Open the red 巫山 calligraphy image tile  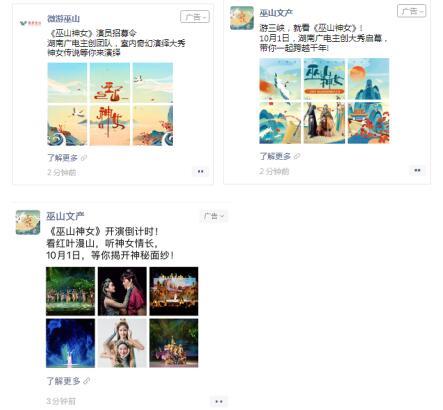[x=110, y=83]
